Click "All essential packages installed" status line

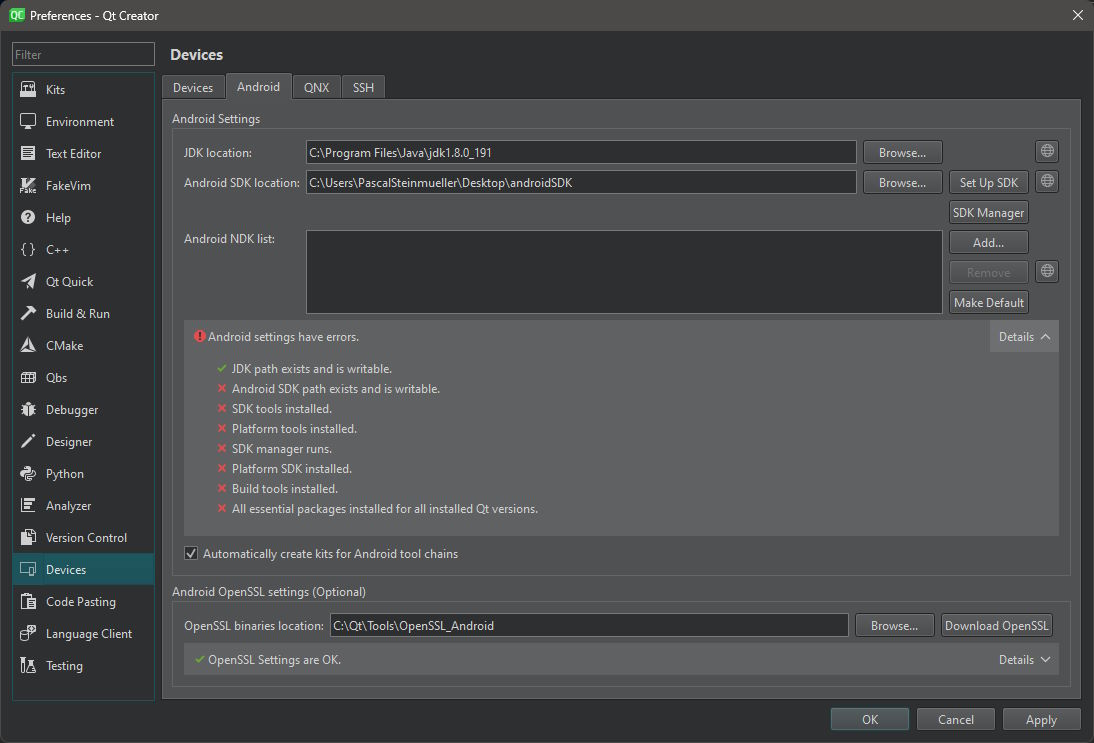coord(385,509)
